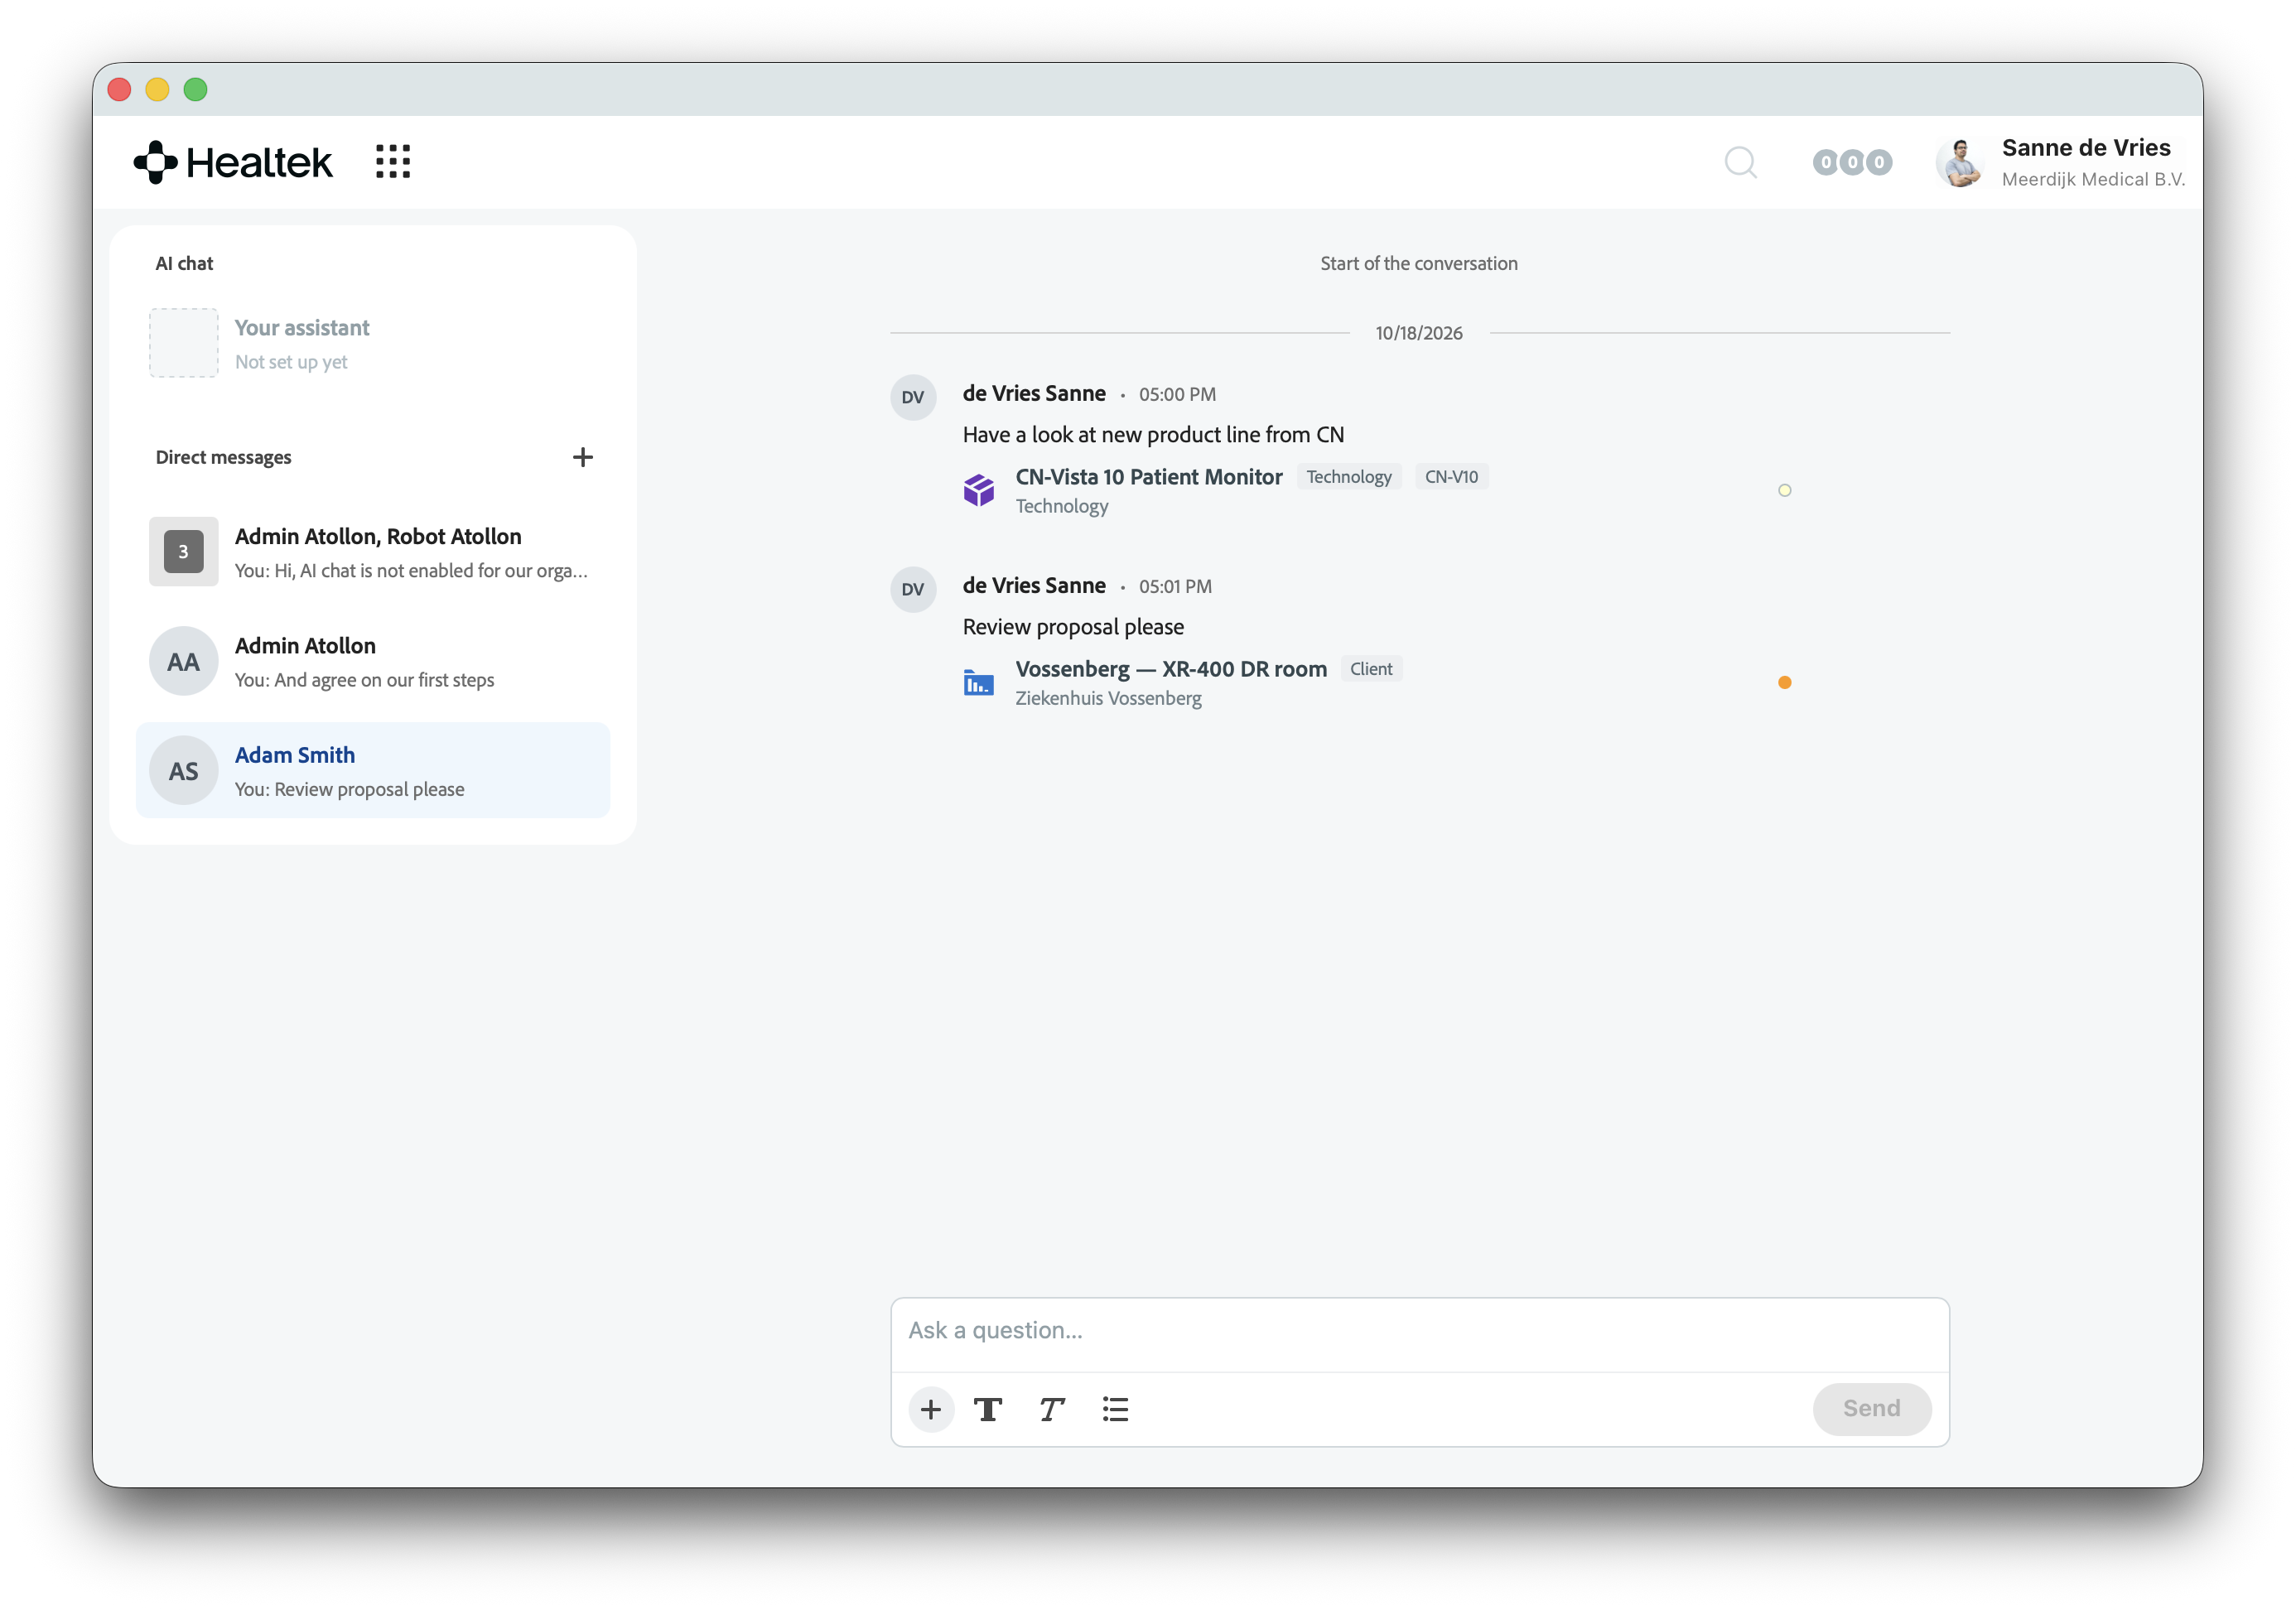Click the CN-V10 tag badge
Image resolution: width=2296 pixels, height=1610 pixels.
pos(1451,477)
